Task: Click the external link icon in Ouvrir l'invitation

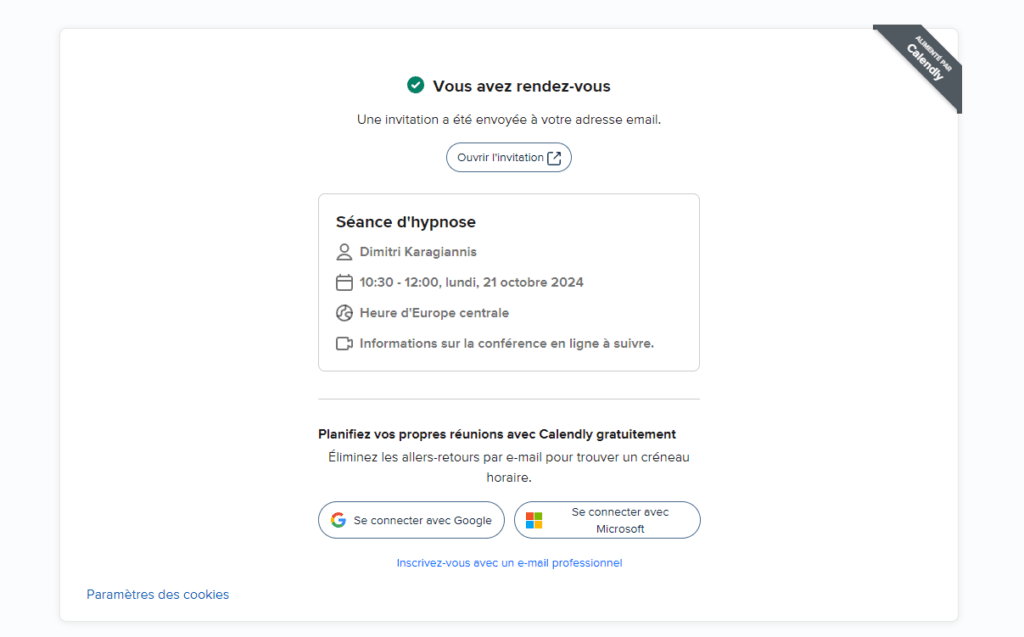Action: tap(554, 158)
